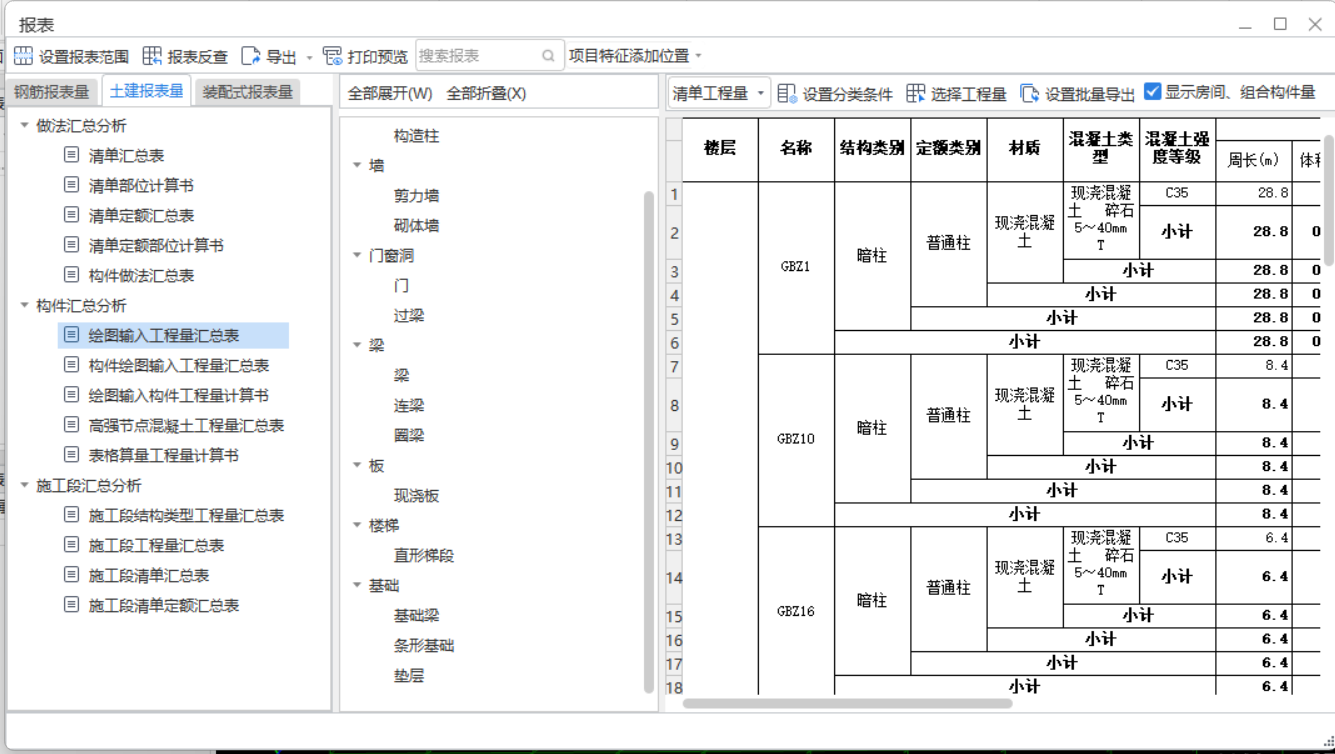This screenshot has height=754, width=1335.
Task: Click the report icon beside 绘图输入构件工程量计算书
Action: [x=71, y=395]
